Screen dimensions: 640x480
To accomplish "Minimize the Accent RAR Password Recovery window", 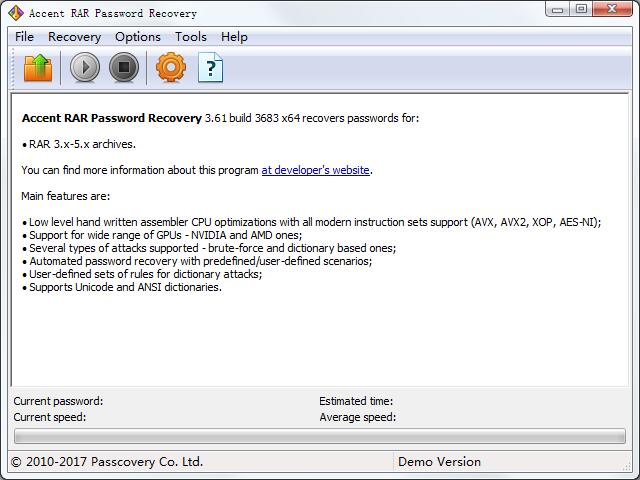I will 558,10.
